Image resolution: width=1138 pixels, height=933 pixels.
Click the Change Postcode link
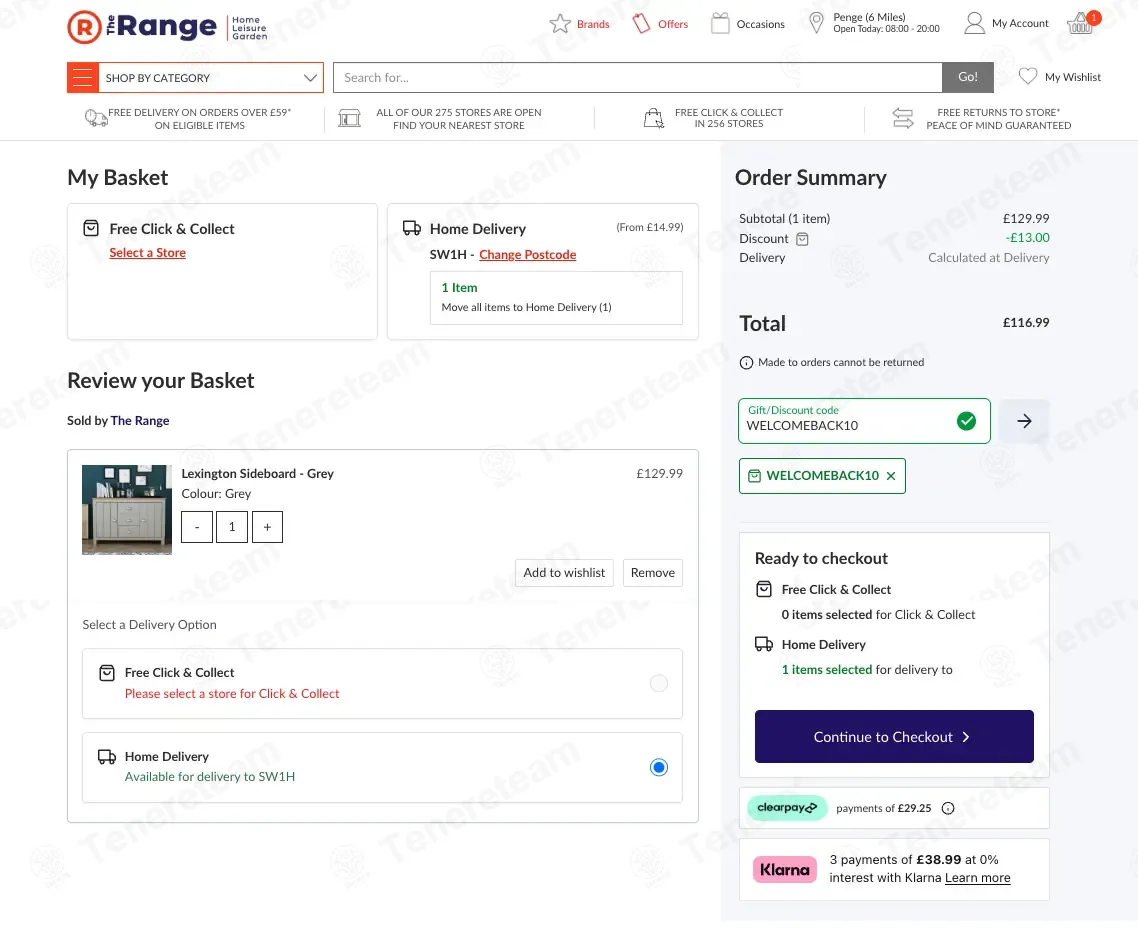[527, 255]
